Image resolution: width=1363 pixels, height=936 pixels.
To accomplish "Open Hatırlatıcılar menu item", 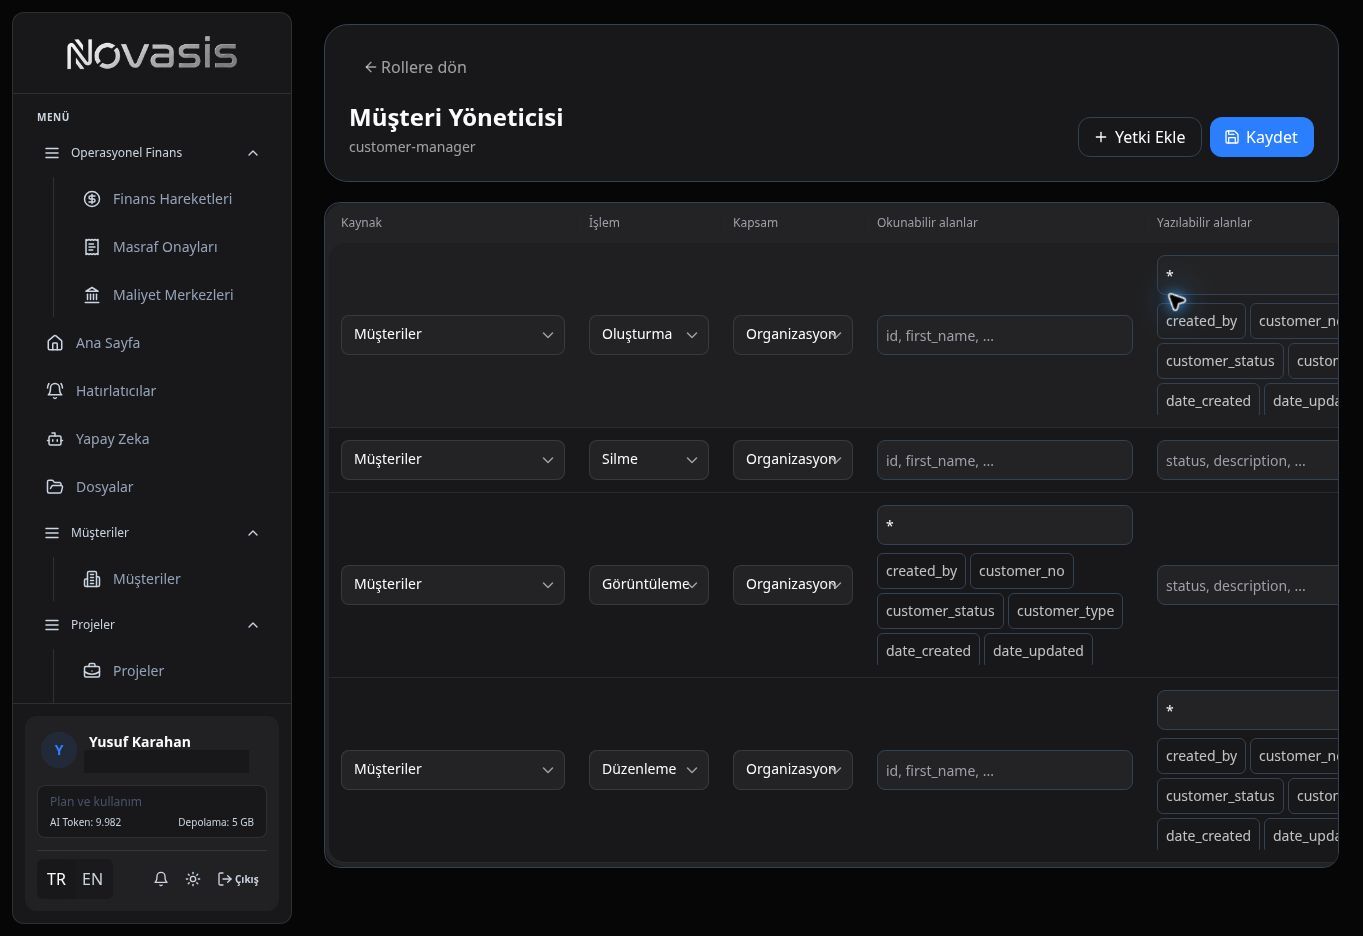I will [x=152, y=391].
